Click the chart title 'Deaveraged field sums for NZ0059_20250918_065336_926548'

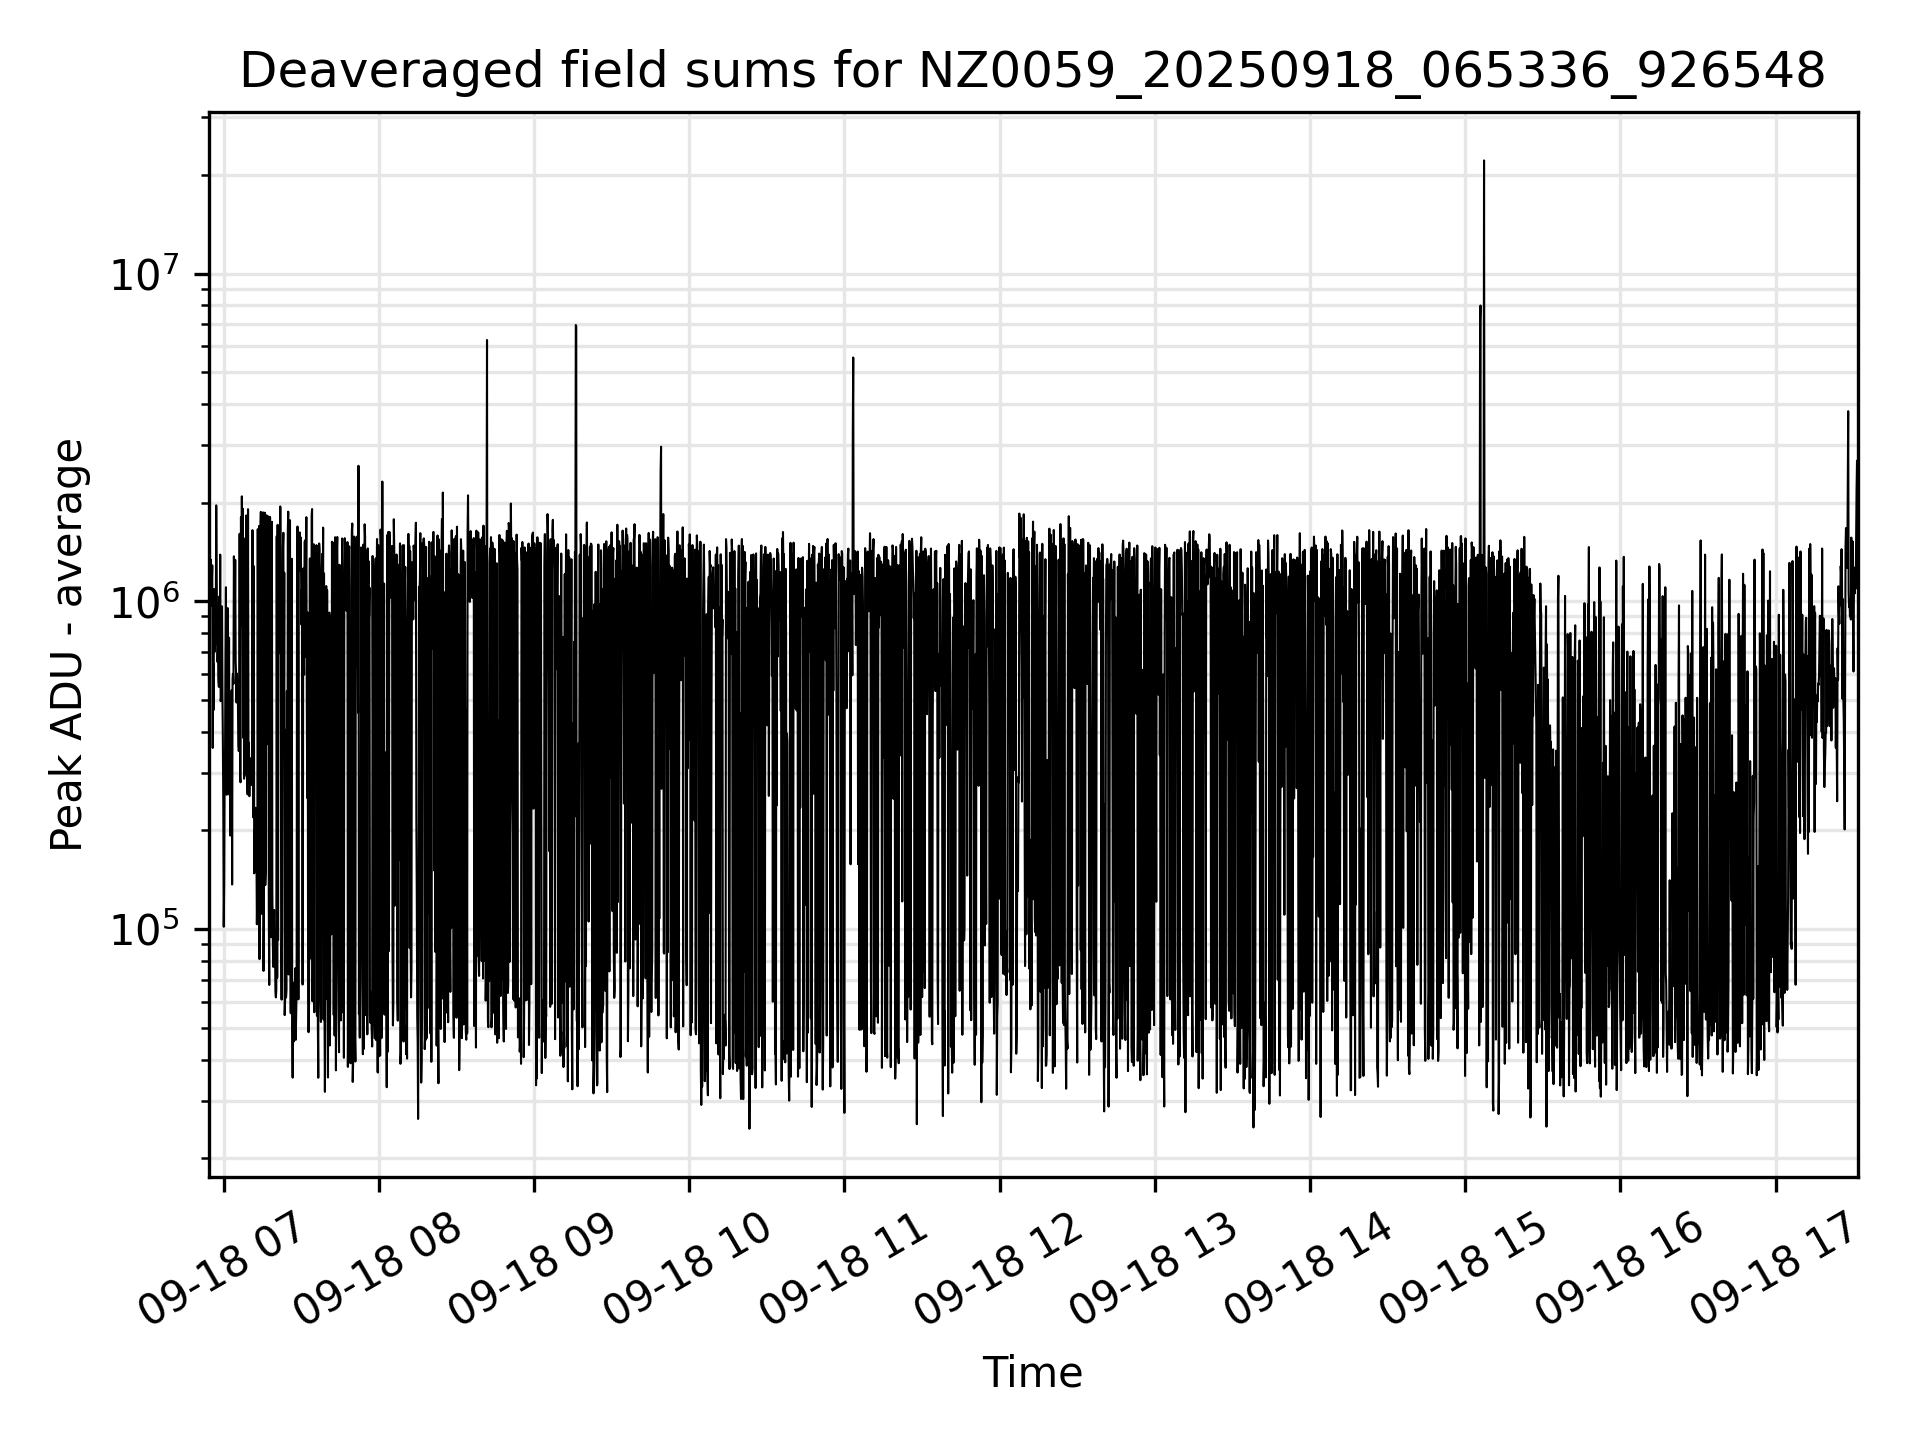pyautogui.click(x=1033, y=72)
